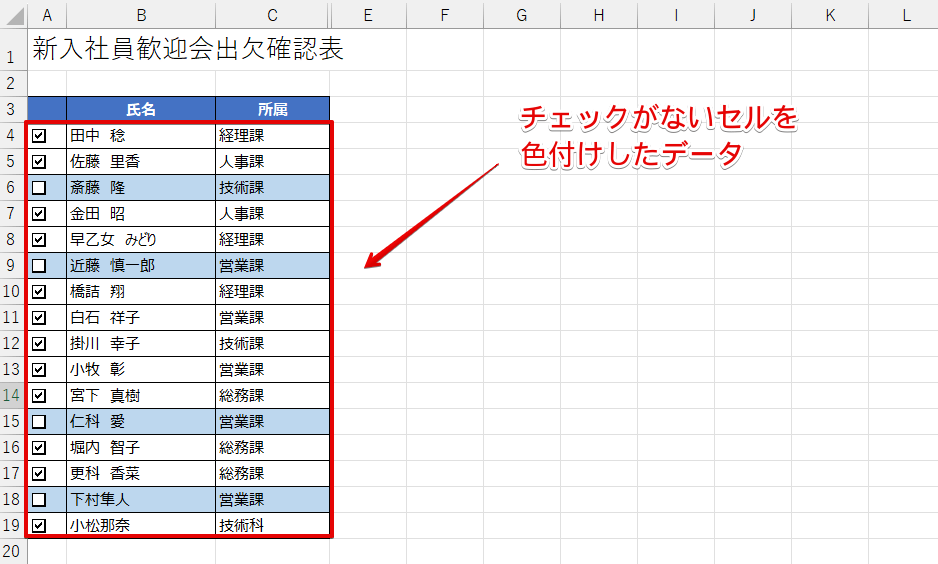Tick the empty checkbox for 近藤 慎一郎
The width and height of the screenshot is (938, 564).
pos(39,266)
